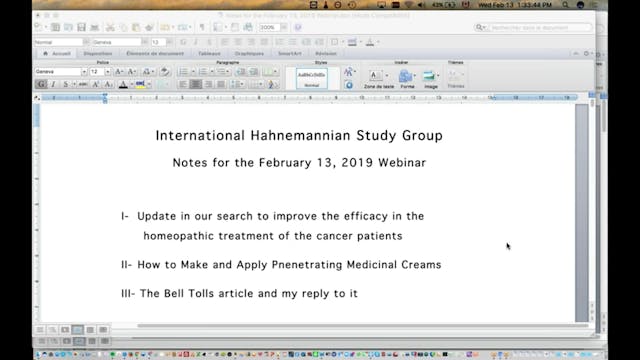Click the Image insert button

click(x=431, y=79)
